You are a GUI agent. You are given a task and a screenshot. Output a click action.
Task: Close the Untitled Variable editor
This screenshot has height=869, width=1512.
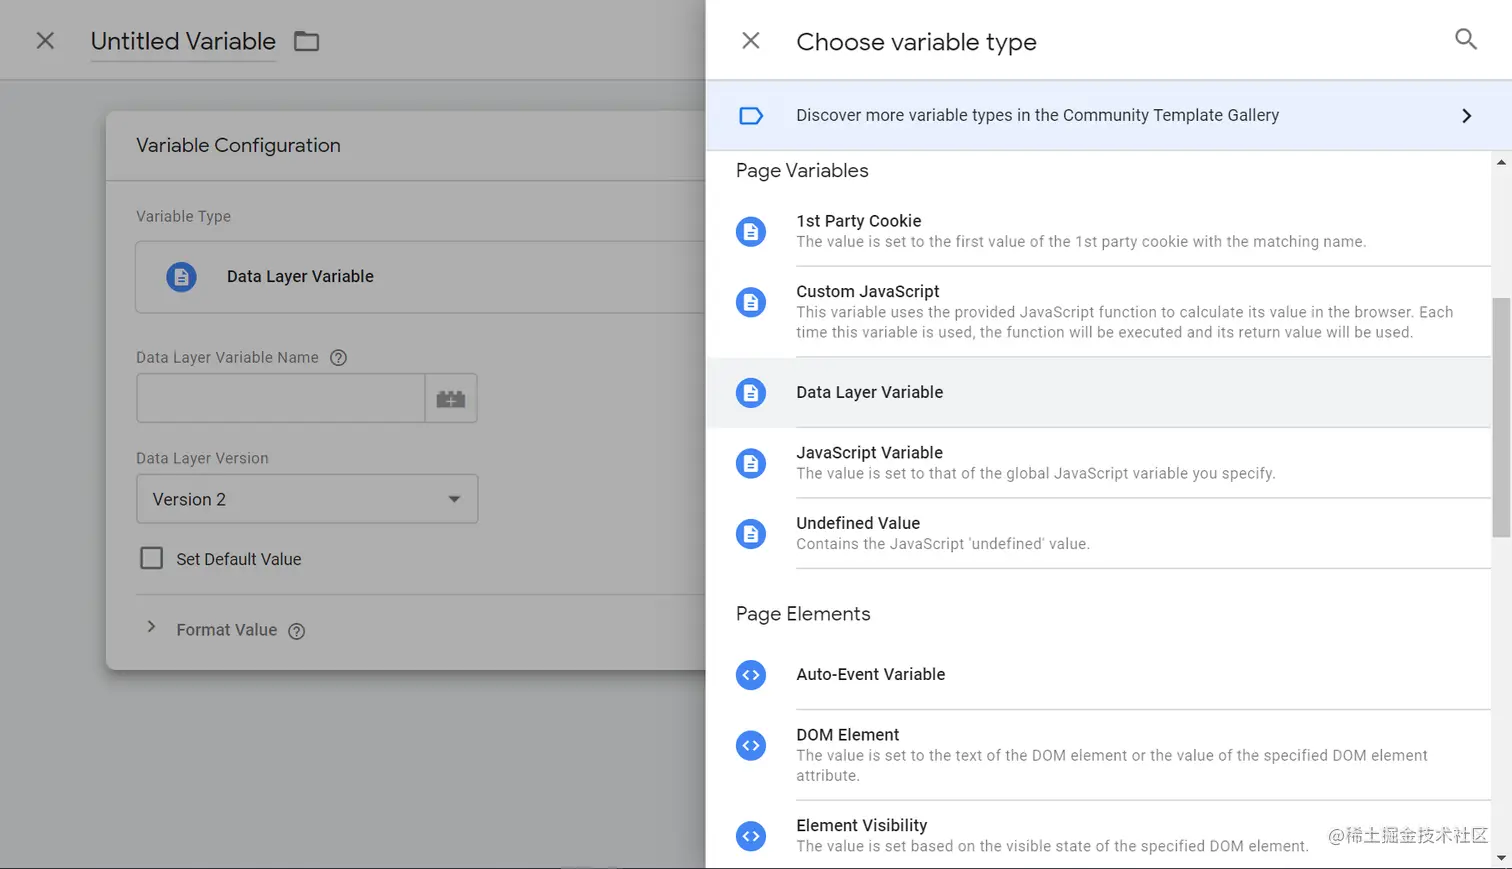click(45, 41)
